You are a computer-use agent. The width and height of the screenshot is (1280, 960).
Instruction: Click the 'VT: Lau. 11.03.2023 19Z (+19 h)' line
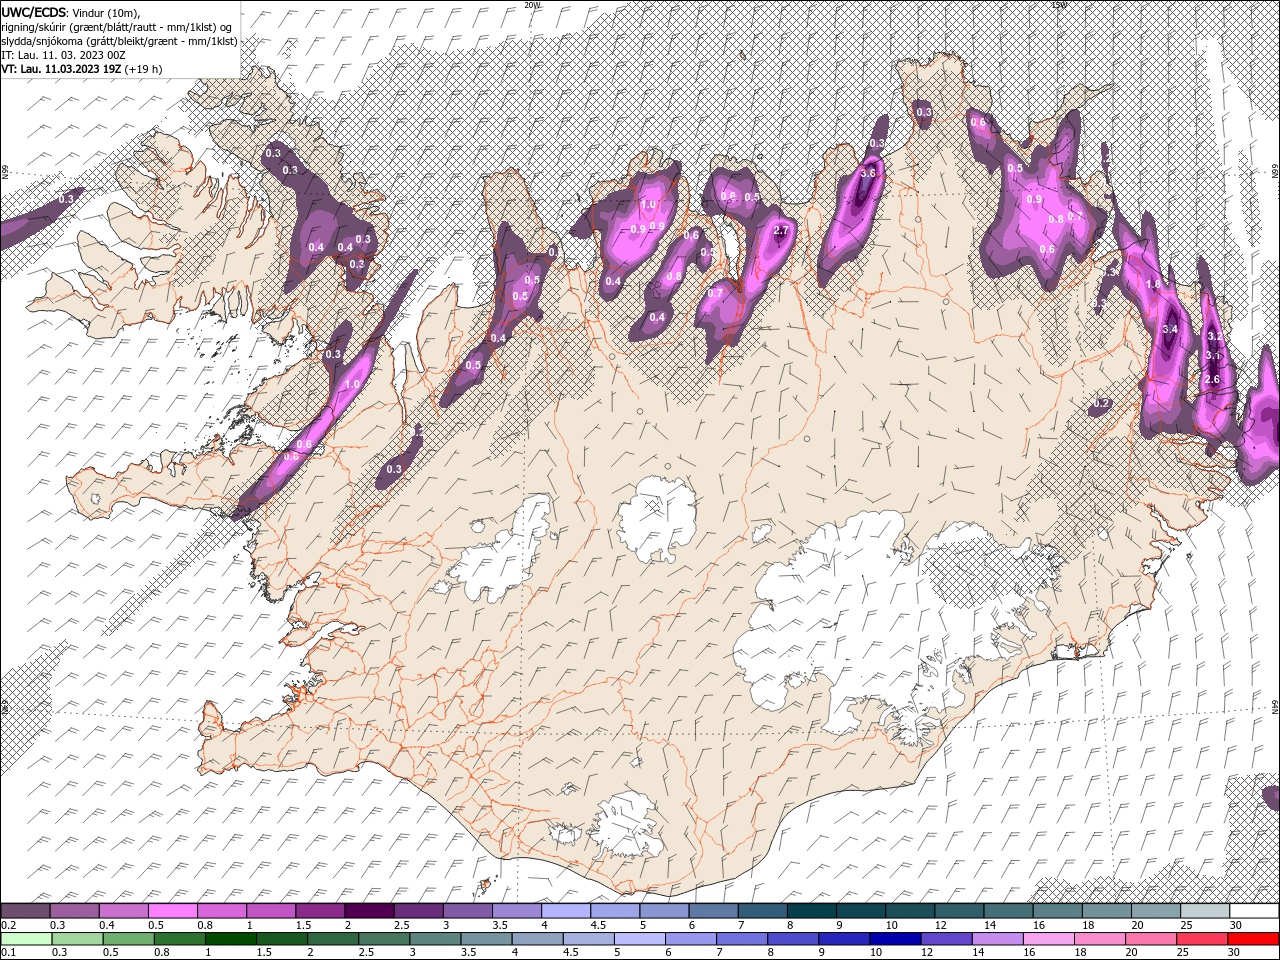81,69
